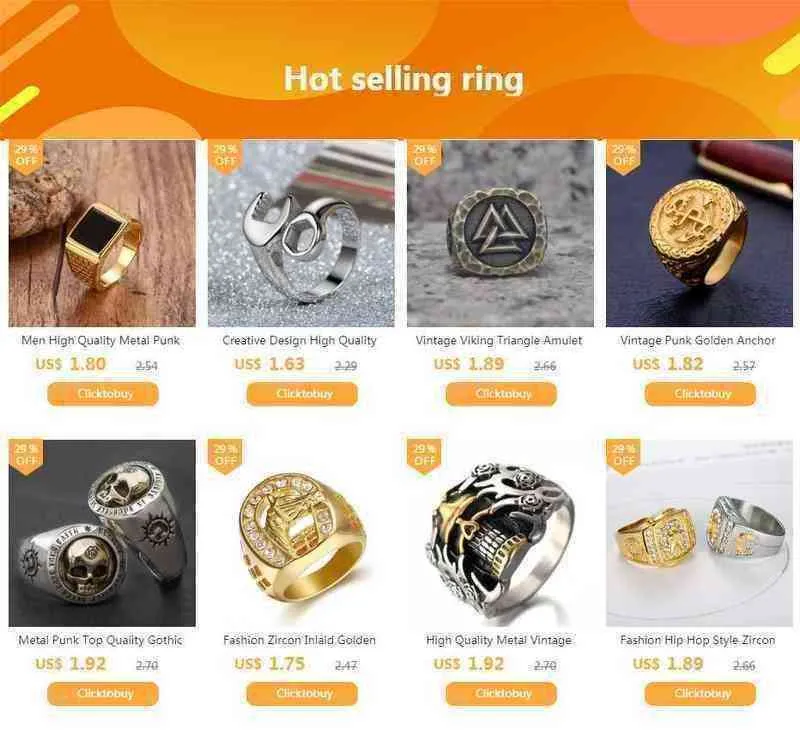Screen dimensions: 800x742
Task: Open the skull with roses ring image
Action: (500, 533)
